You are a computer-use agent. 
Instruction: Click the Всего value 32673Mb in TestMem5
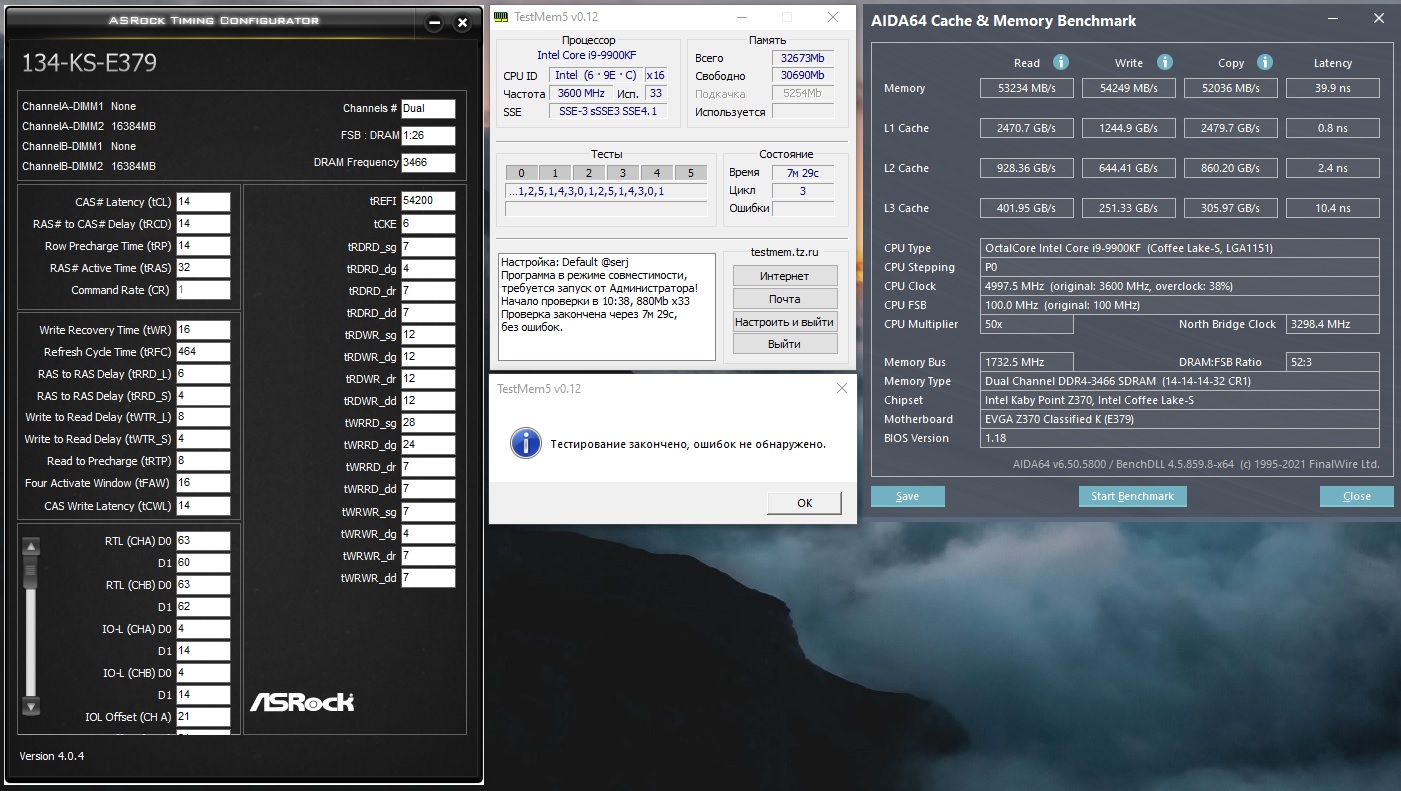[x=803, y=58]
